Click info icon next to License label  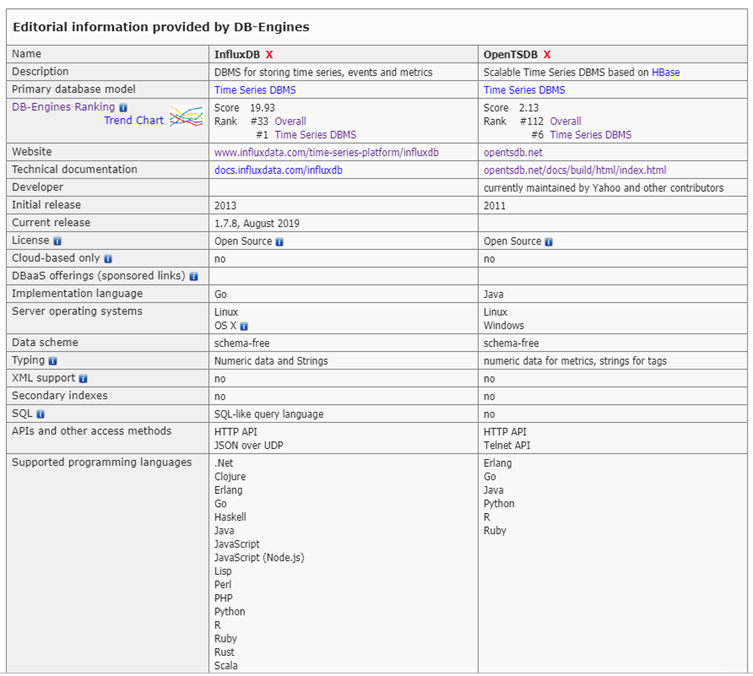click(x=57, y=241)
